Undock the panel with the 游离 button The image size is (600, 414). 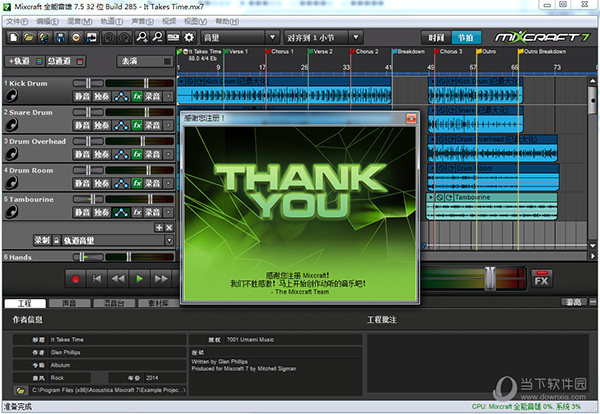click(574, 302)
